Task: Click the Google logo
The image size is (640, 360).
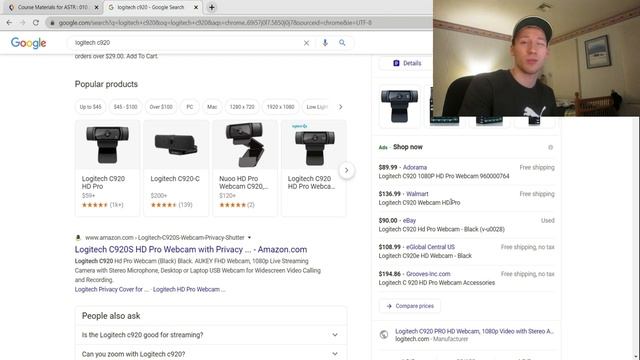Action: click(x=29, y=43)
